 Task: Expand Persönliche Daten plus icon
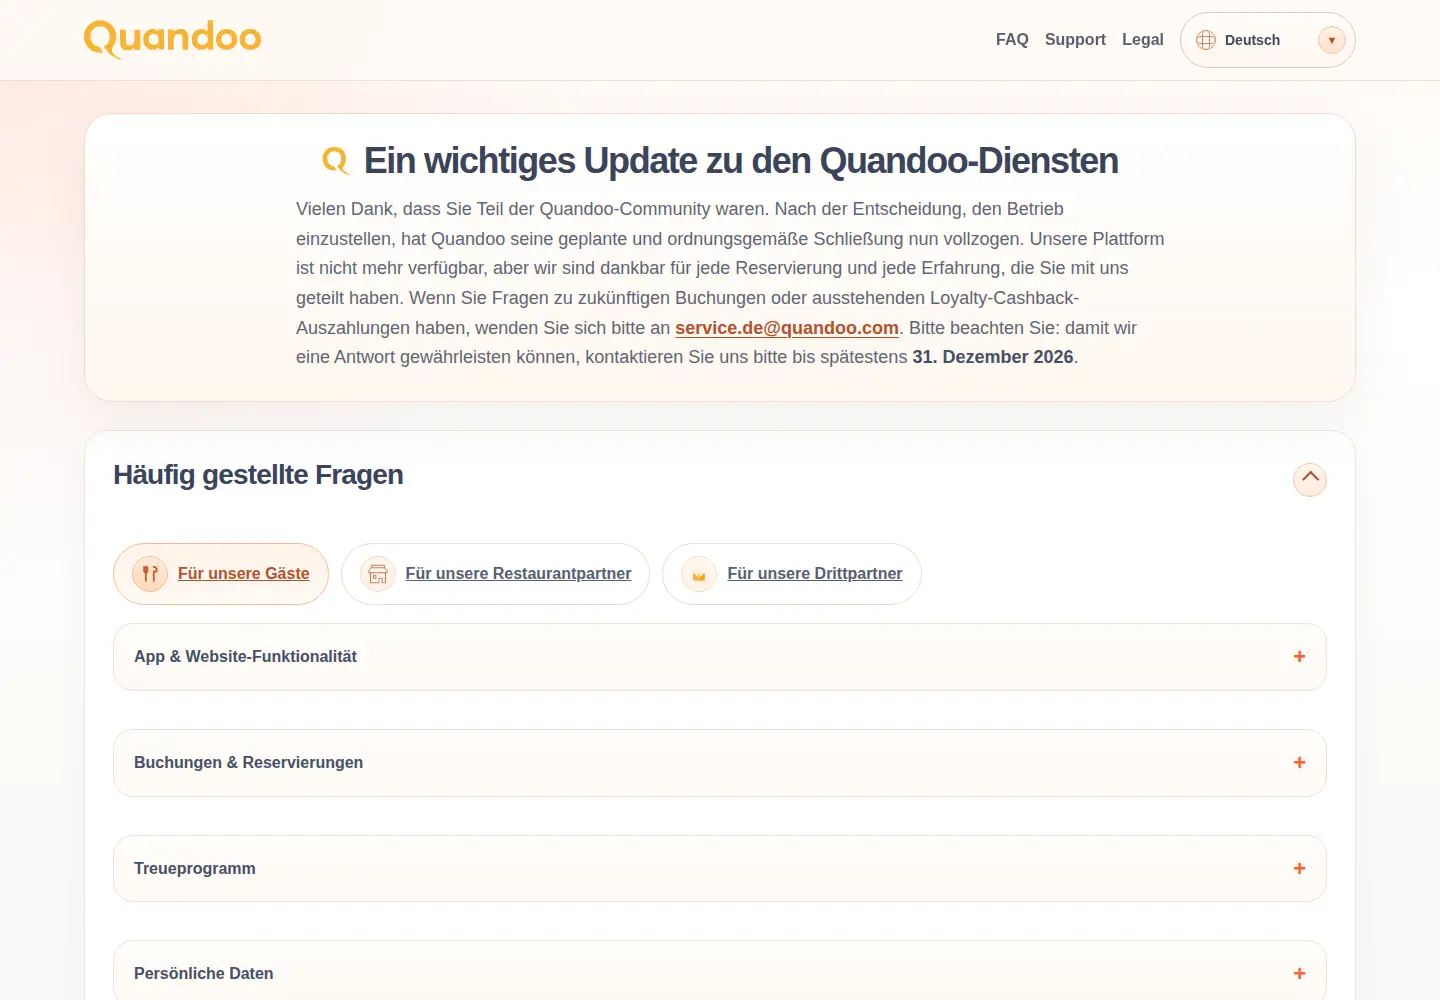[1299, 974]
